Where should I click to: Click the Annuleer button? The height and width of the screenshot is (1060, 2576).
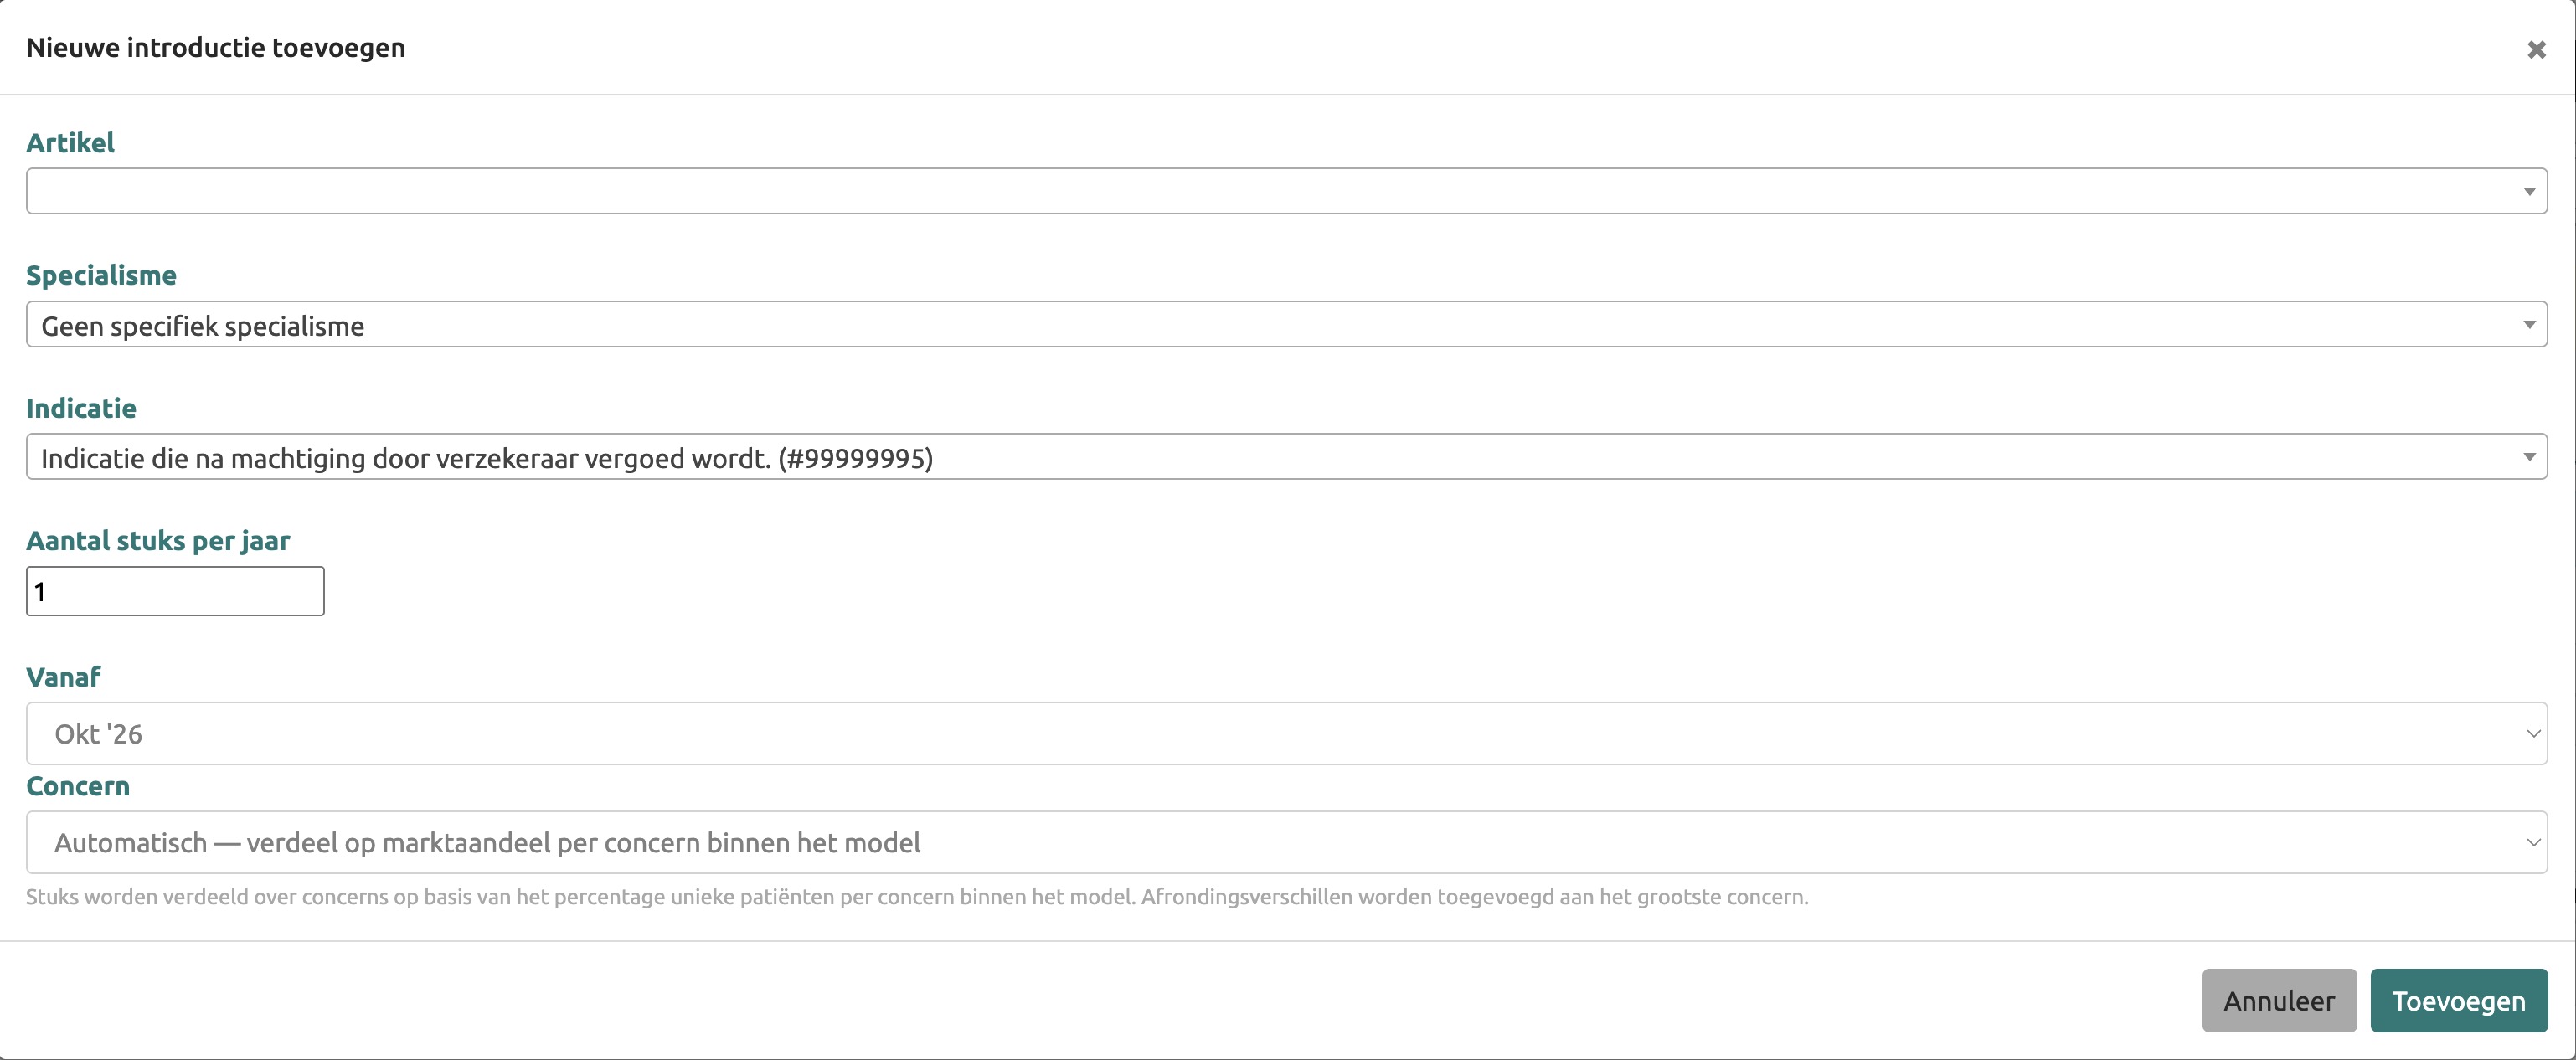tap(2279, 1000)
